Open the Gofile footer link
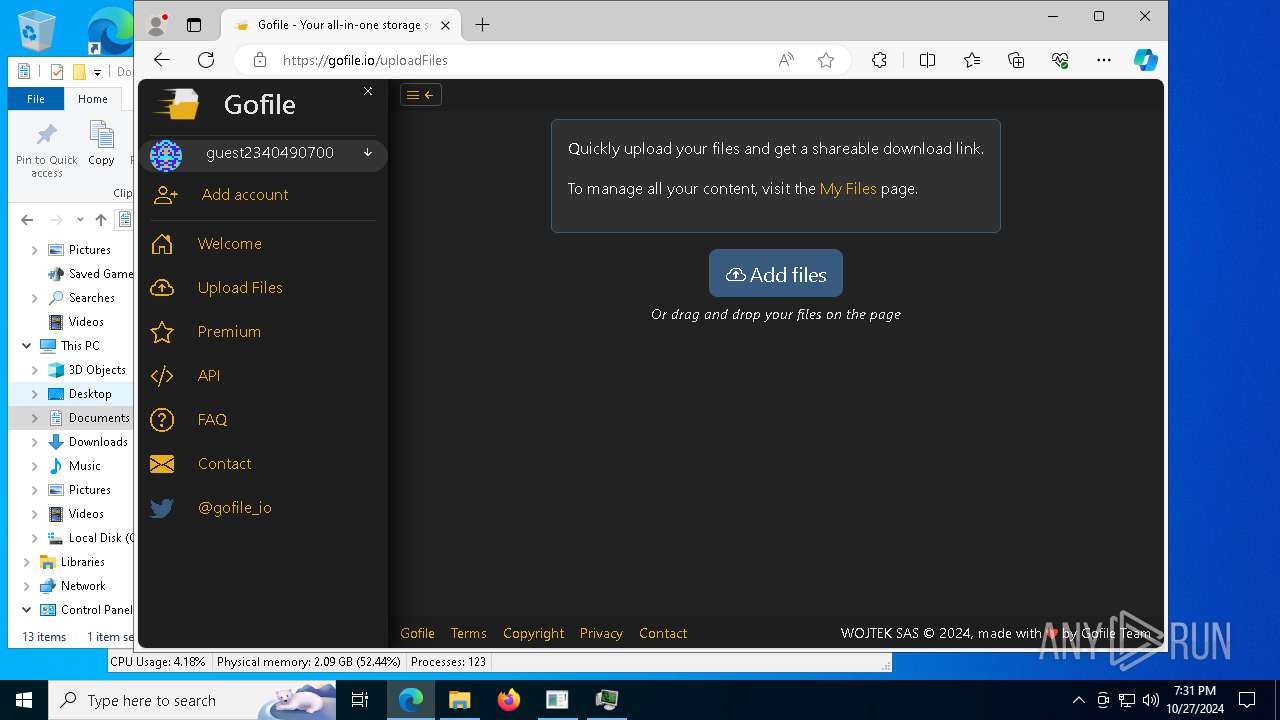 coord(417,633)
